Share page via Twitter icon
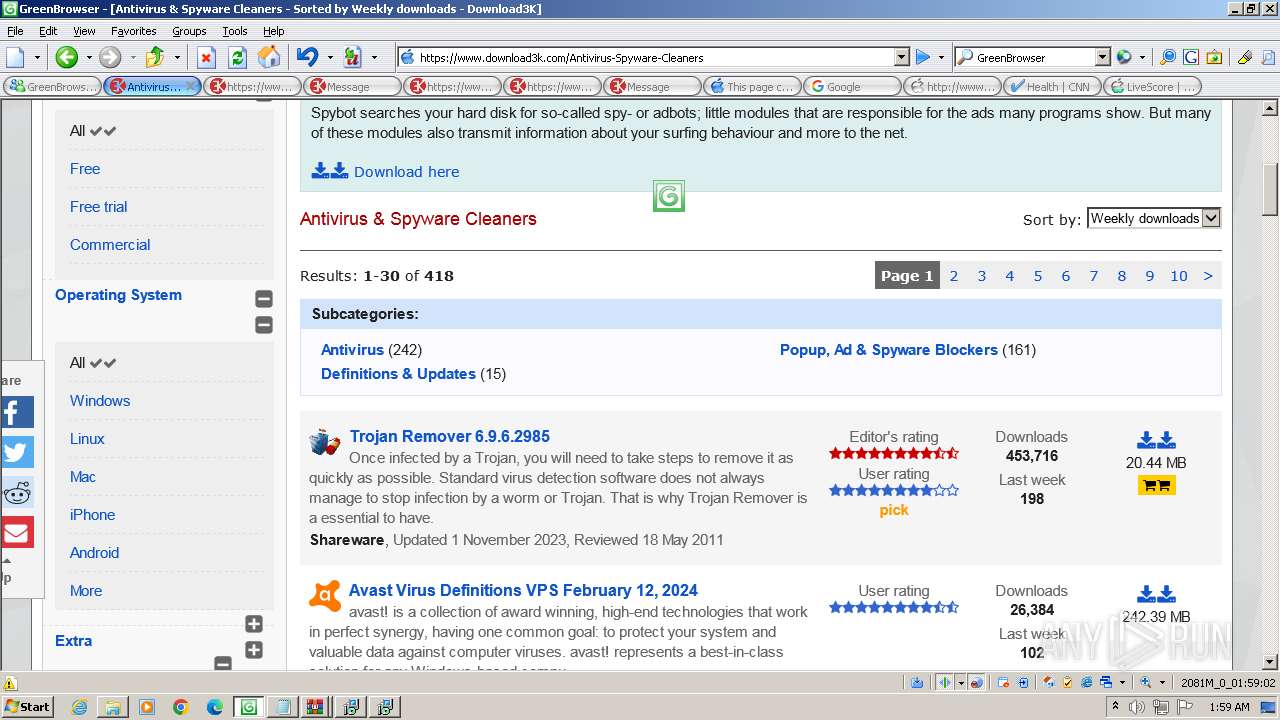 [16, 452]
